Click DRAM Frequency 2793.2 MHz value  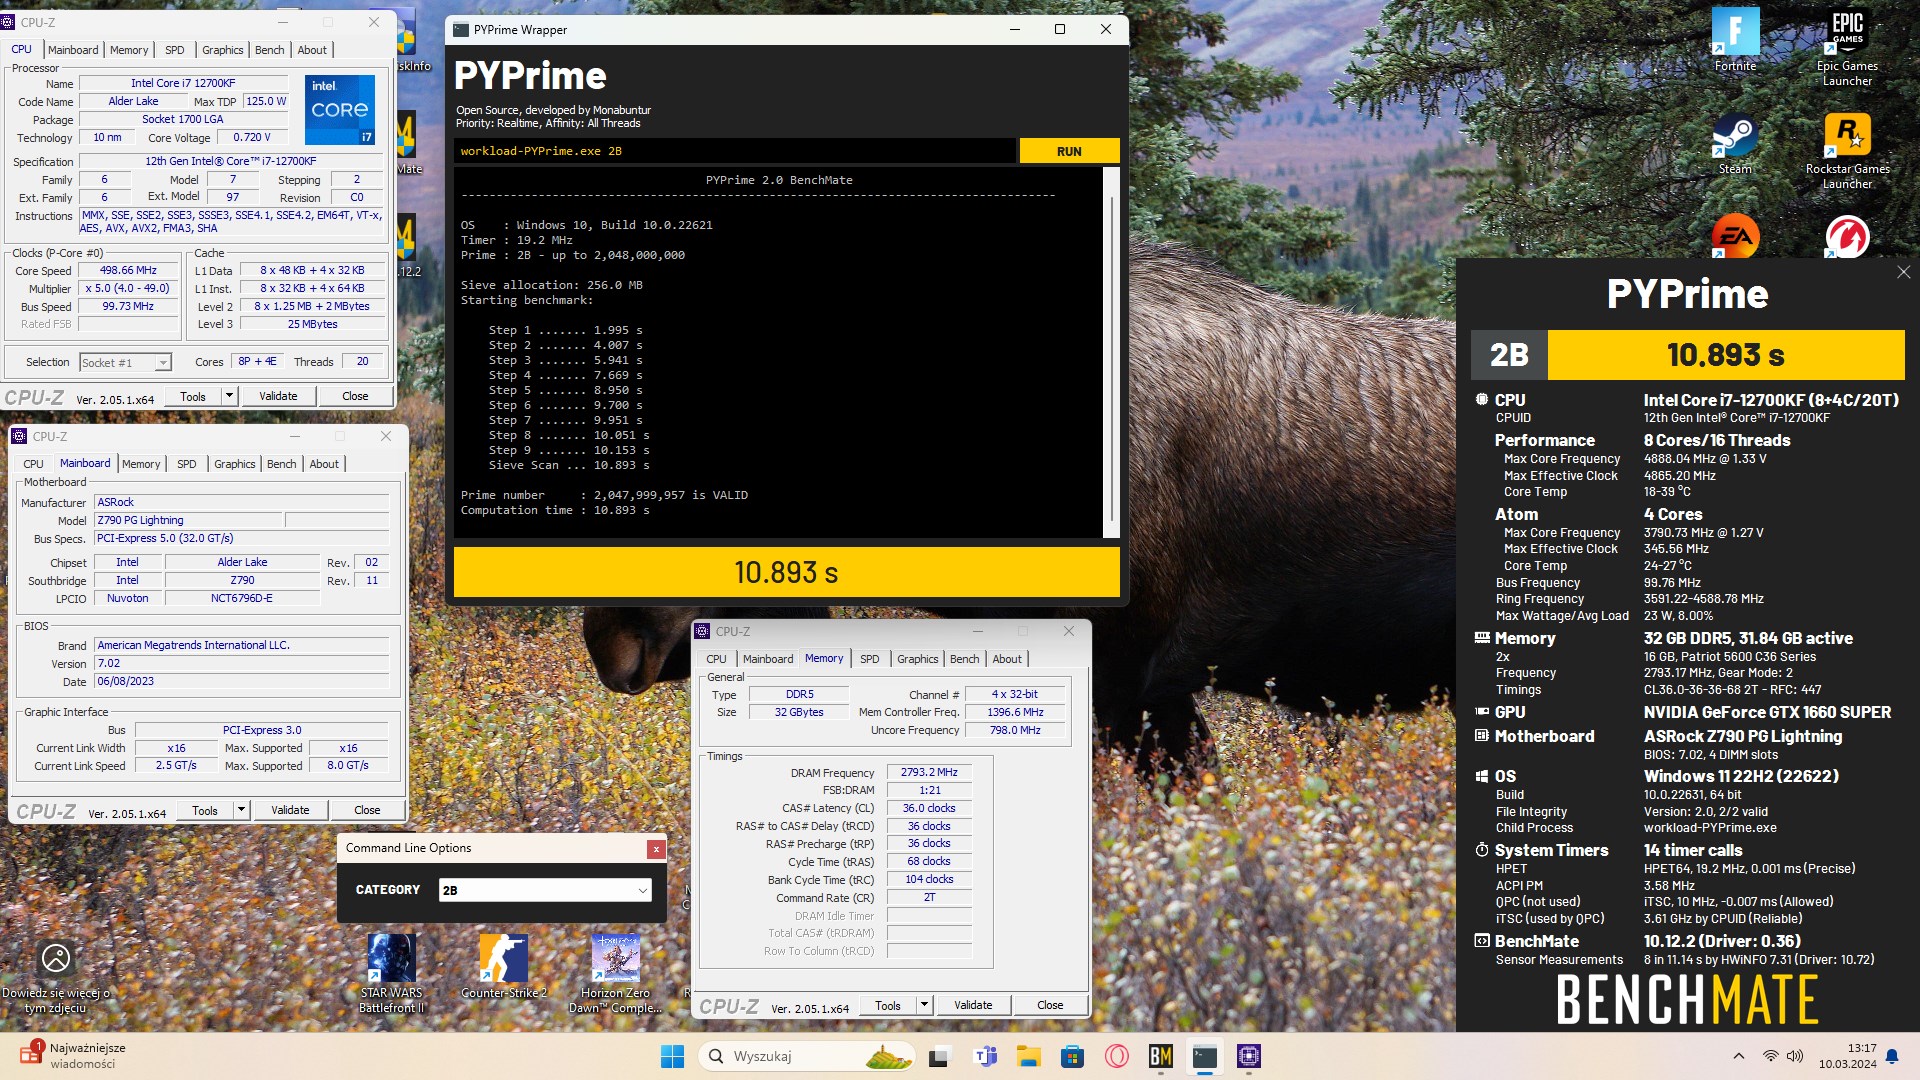point(929,772)
